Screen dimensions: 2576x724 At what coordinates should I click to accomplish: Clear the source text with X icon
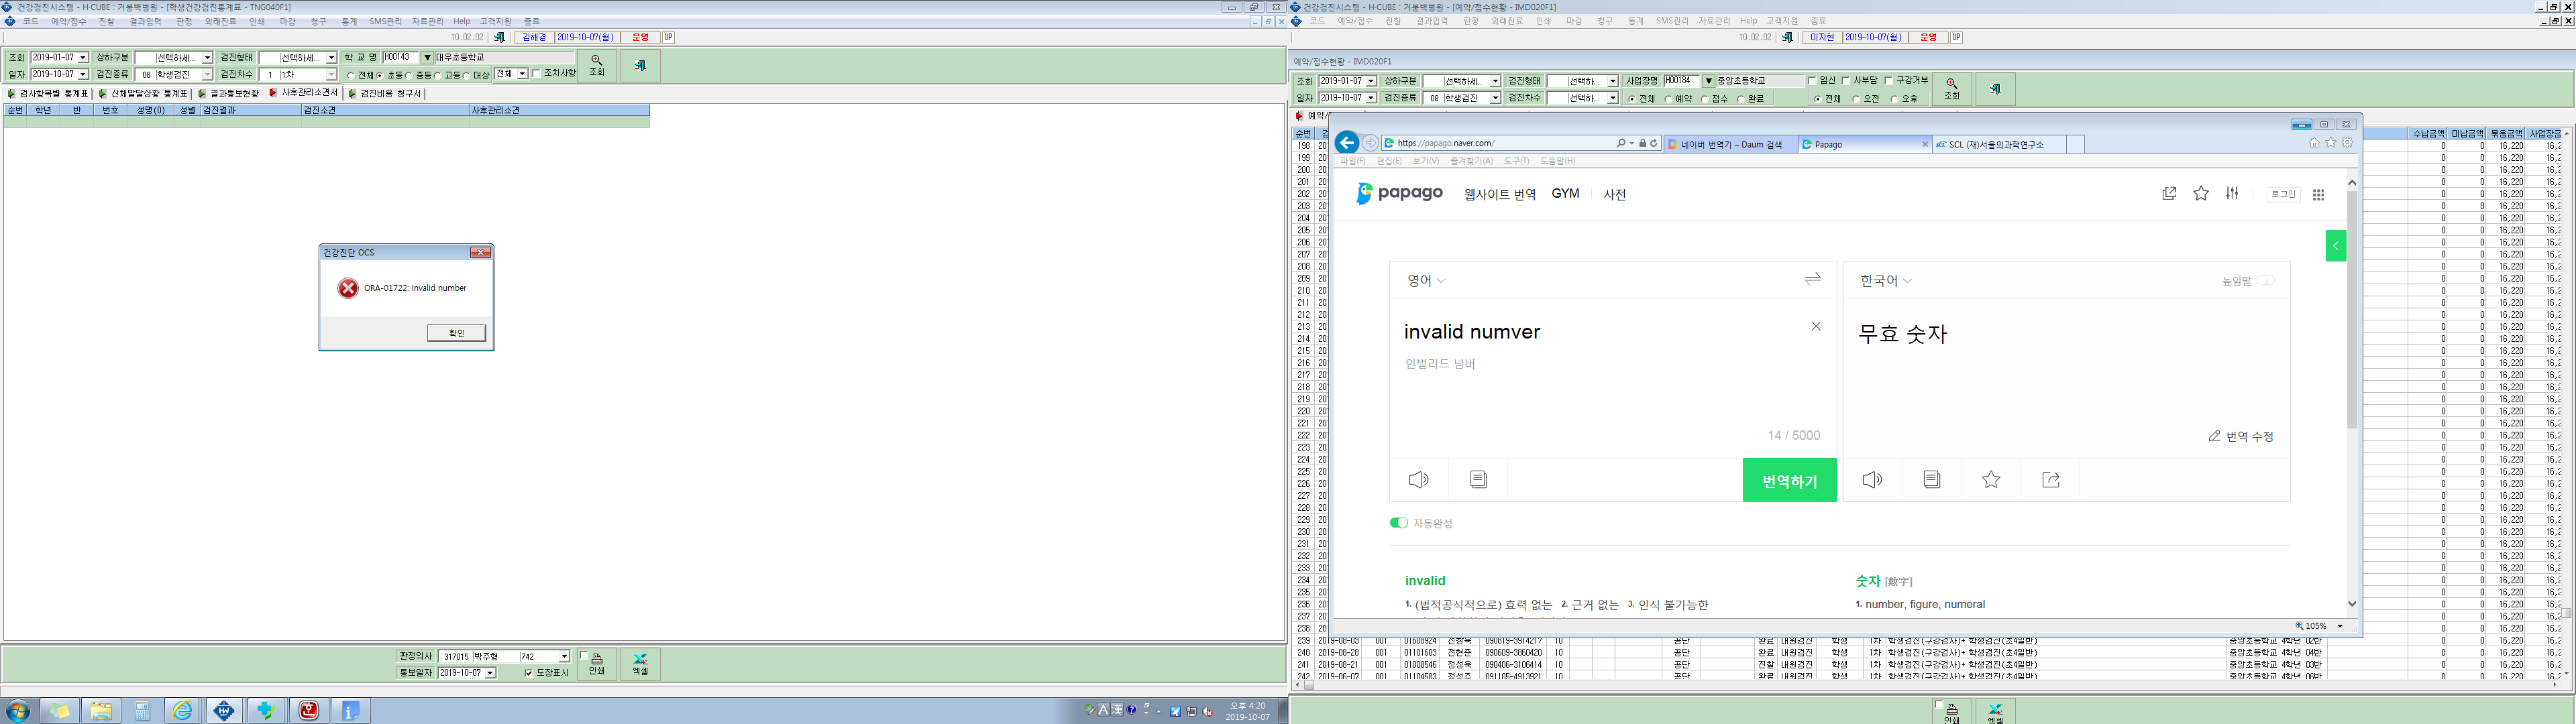point(1816,326)
